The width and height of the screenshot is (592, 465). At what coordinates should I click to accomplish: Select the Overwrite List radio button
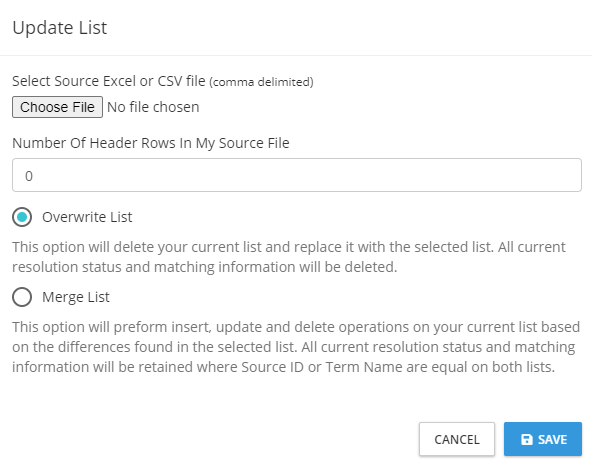click(22, 217)
